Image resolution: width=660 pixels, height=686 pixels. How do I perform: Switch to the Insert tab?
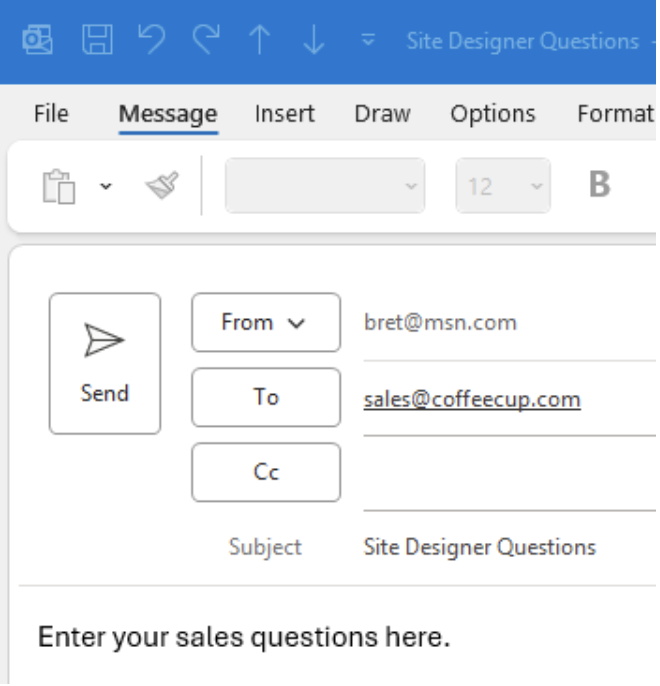pyautogui.click(x=285, y=114)
